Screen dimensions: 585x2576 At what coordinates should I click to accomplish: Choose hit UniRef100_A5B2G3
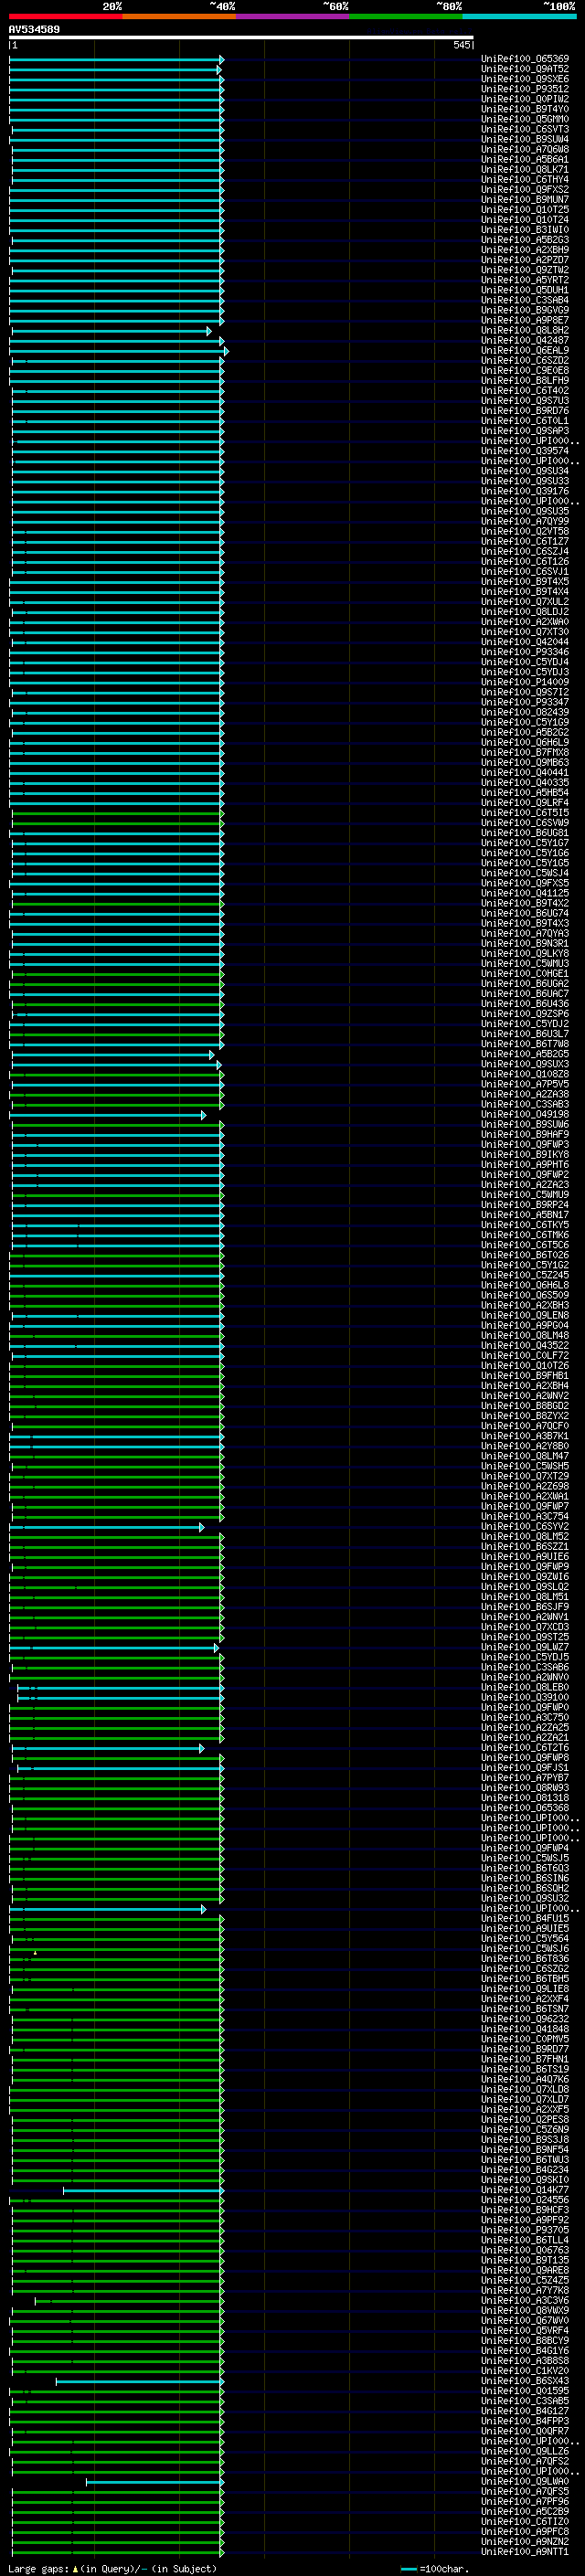tap(525, 240)
